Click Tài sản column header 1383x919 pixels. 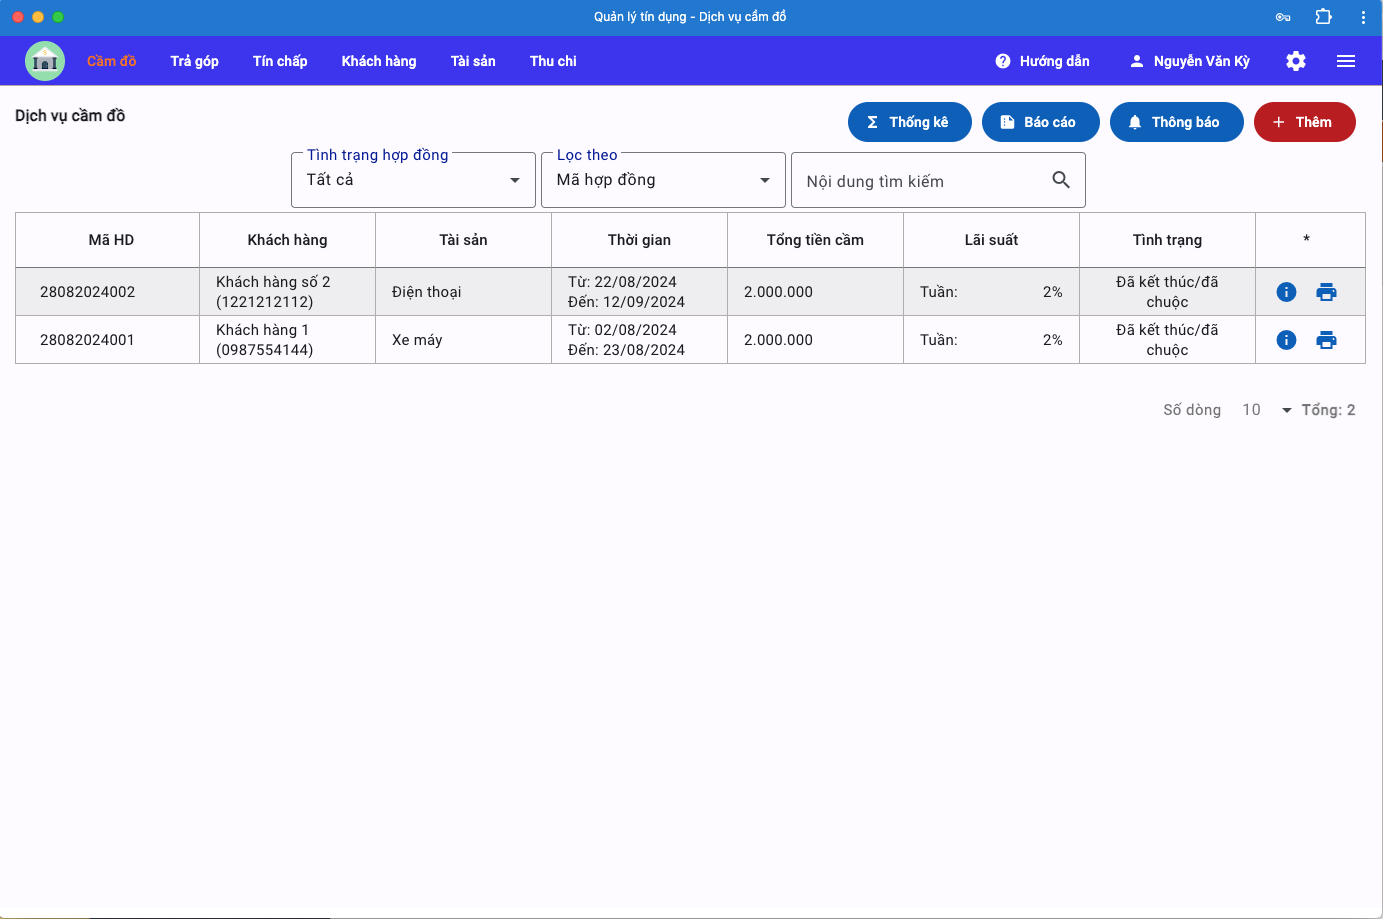[464, 240]
